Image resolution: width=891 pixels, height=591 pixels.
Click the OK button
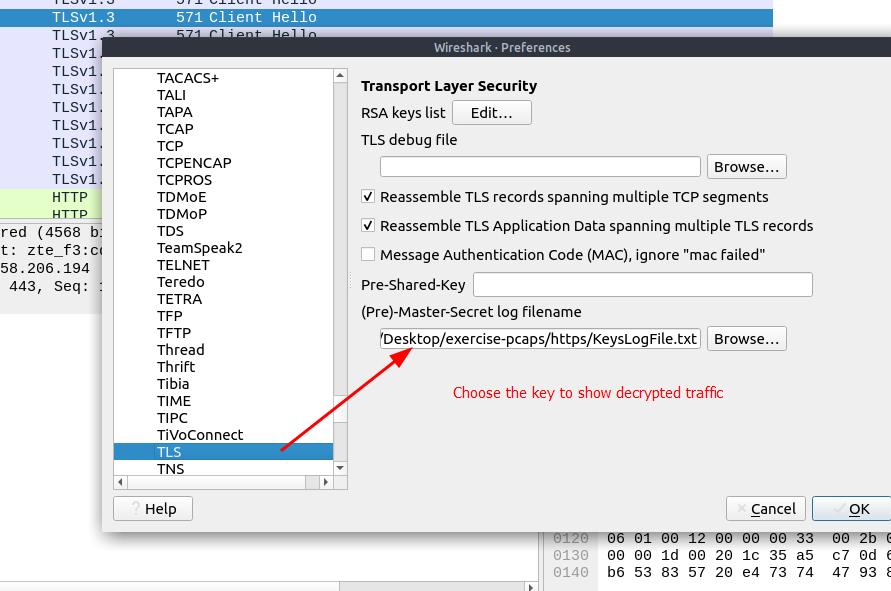tap(851, 509)
